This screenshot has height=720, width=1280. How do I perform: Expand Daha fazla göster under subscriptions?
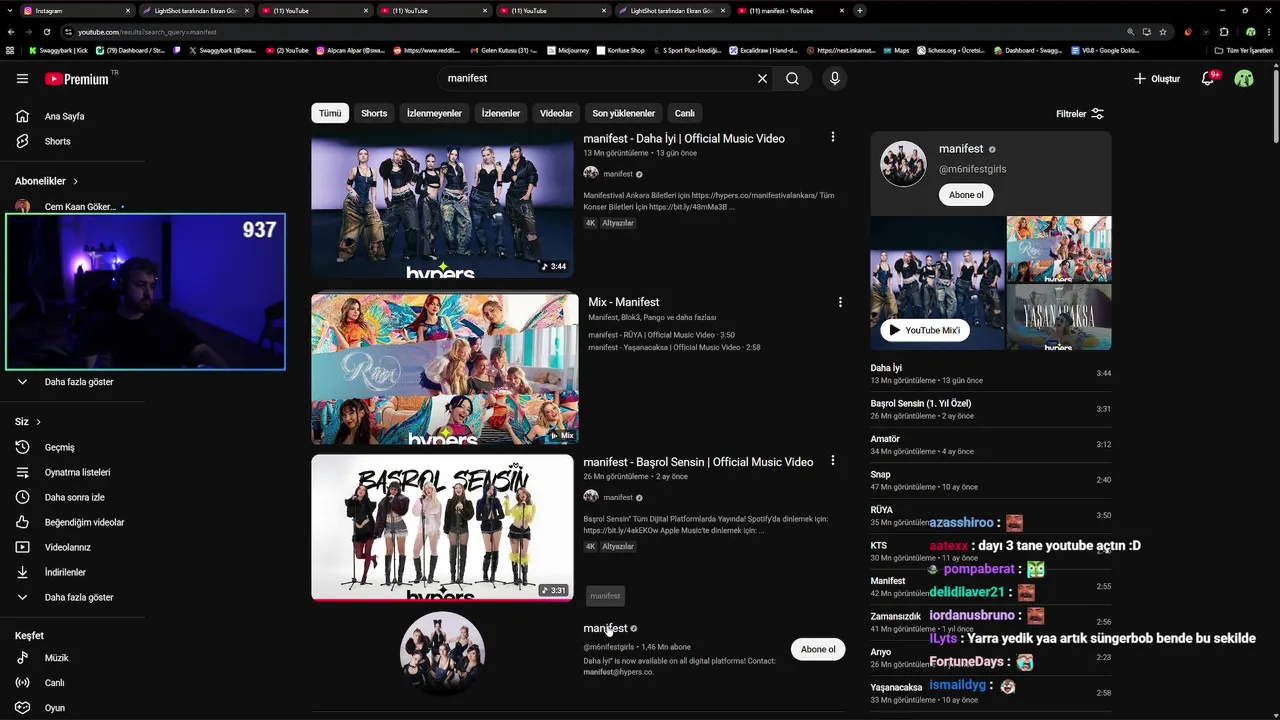[x=78, y=382]
